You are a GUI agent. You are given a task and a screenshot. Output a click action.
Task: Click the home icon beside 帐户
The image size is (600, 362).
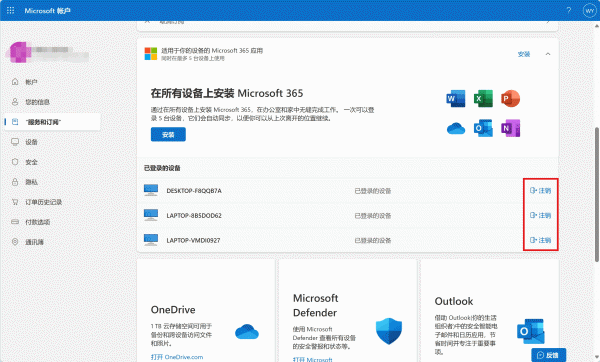click(15, 82)
